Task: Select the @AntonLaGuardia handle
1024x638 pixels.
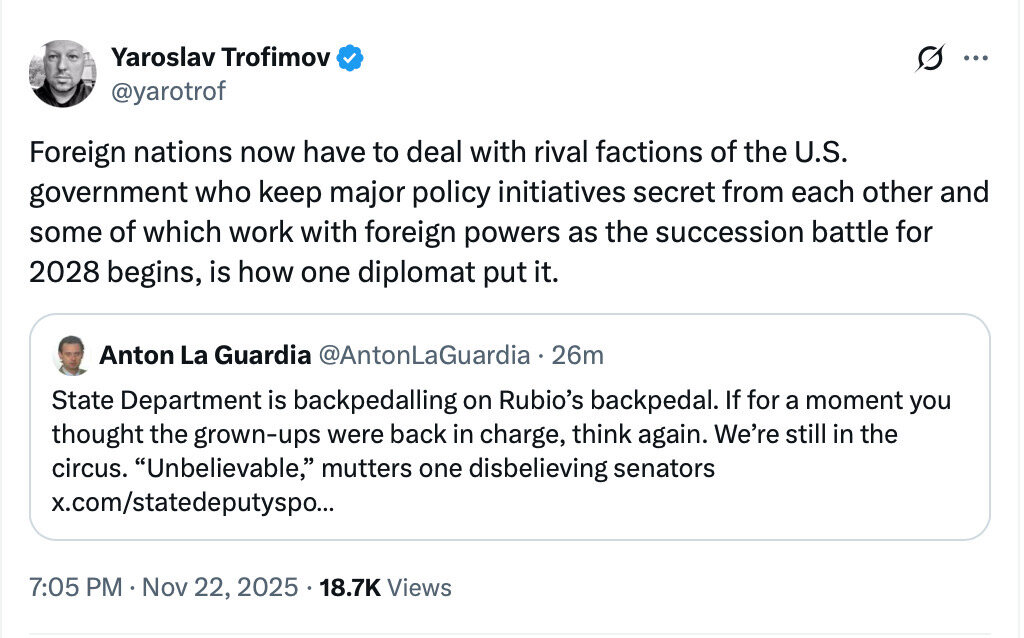Action: [x=423, y=355]
